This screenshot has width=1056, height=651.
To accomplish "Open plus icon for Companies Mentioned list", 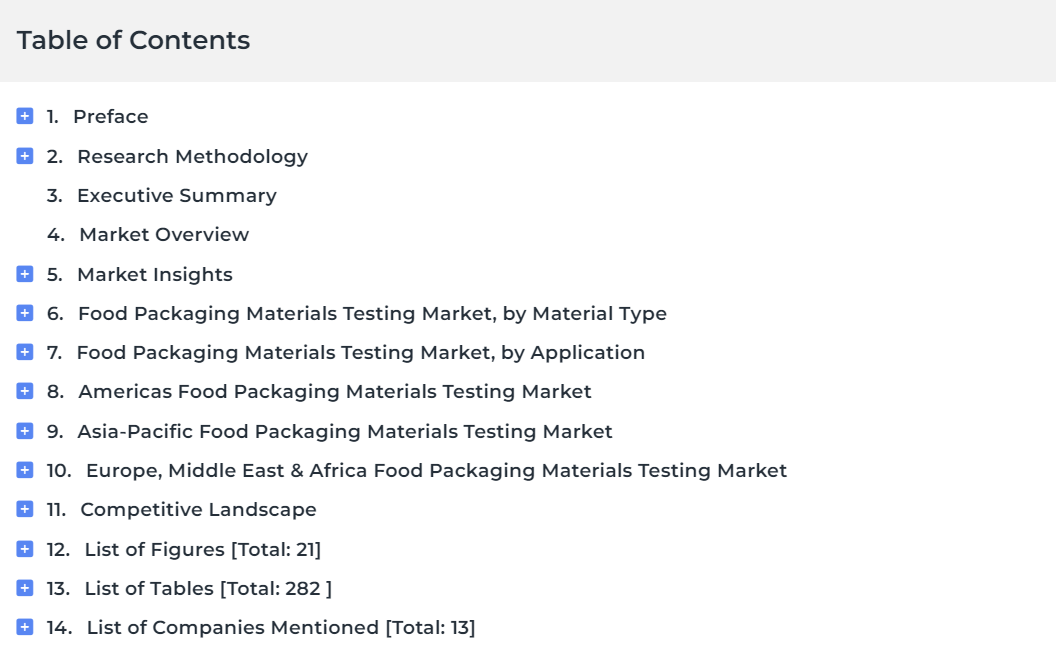I will point(25,627).
